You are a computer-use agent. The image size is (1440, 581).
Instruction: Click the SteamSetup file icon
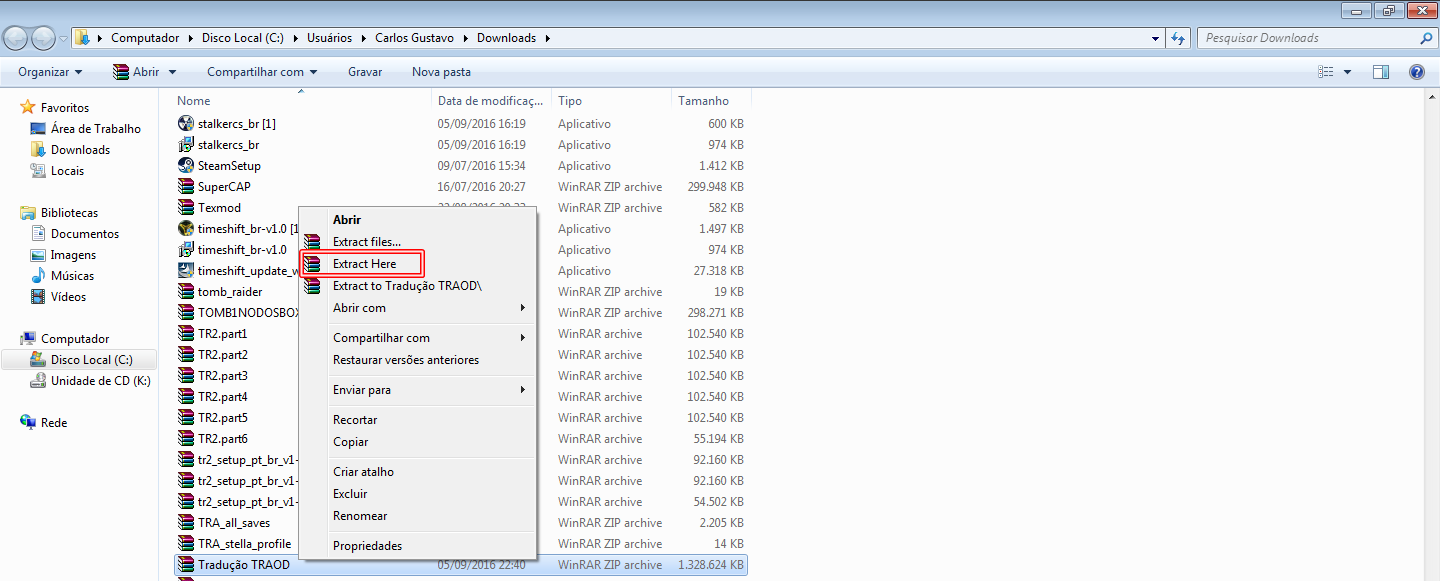pyautogui.click(x=185, y=165)
